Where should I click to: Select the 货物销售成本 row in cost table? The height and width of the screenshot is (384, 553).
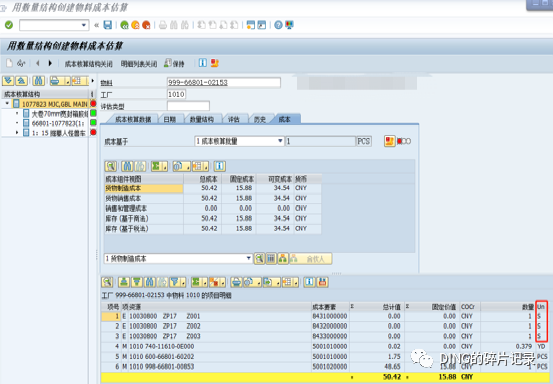tap(213, 198)
